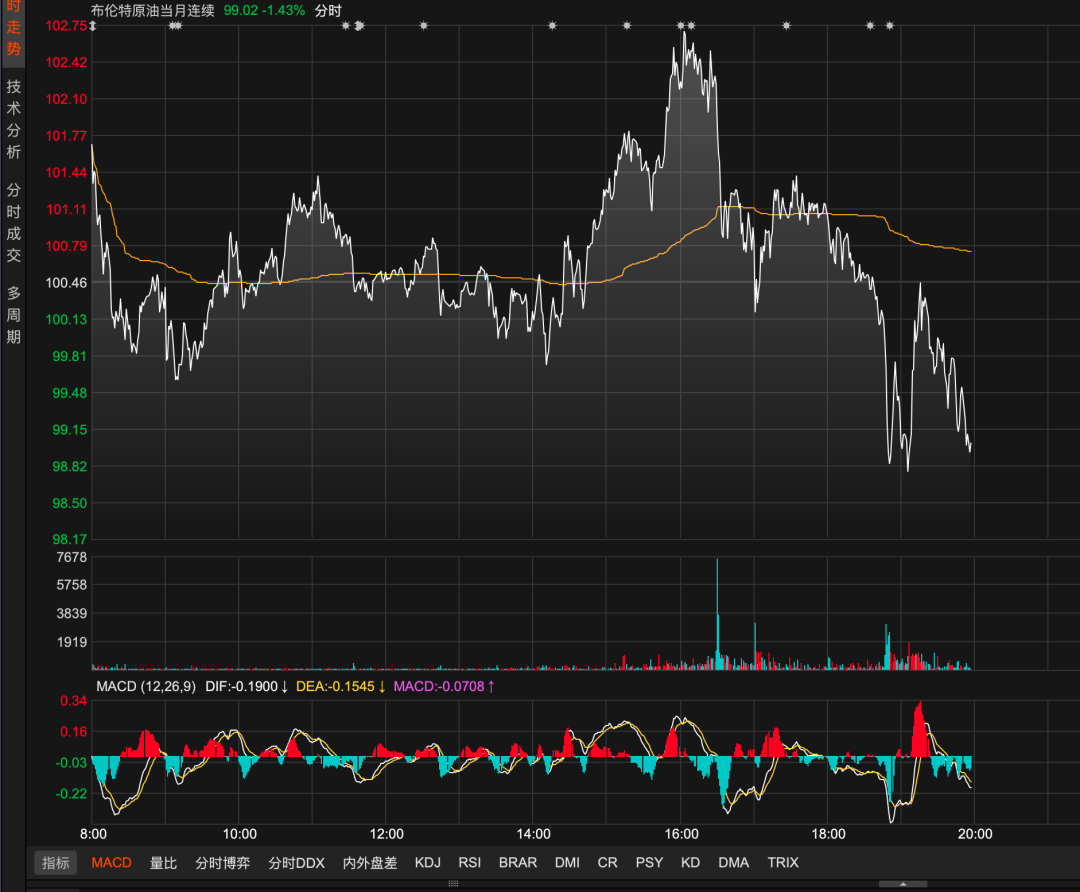1080x892 pixels.
Task: Switch indicator to KDJ
Action: pyautogui.click(x=427, y=862)
